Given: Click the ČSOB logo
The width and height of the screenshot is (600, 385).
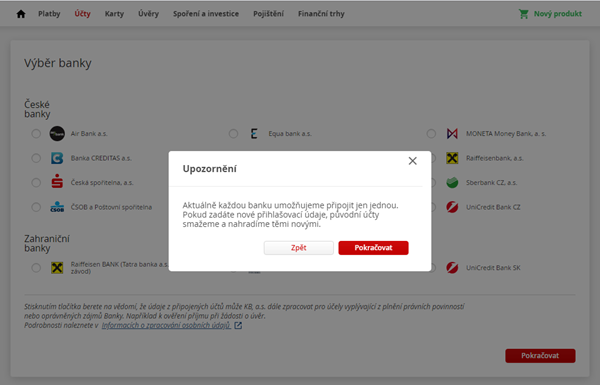Looking at the screenshot, I should [57, 207].
